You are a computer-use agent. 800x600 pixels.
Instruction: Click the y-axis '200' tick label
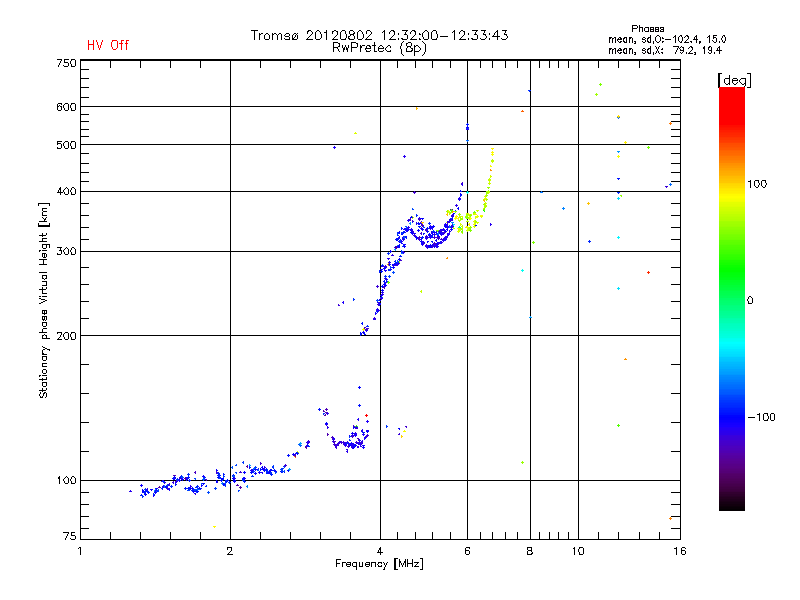click(x=67, y=336)
